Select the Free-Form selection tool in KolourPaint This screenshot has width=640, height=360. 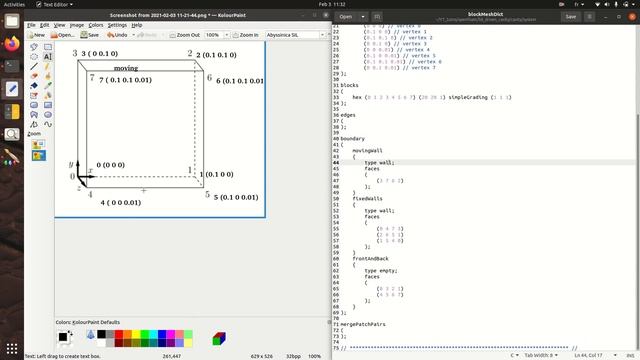click(x=34, y=47)
